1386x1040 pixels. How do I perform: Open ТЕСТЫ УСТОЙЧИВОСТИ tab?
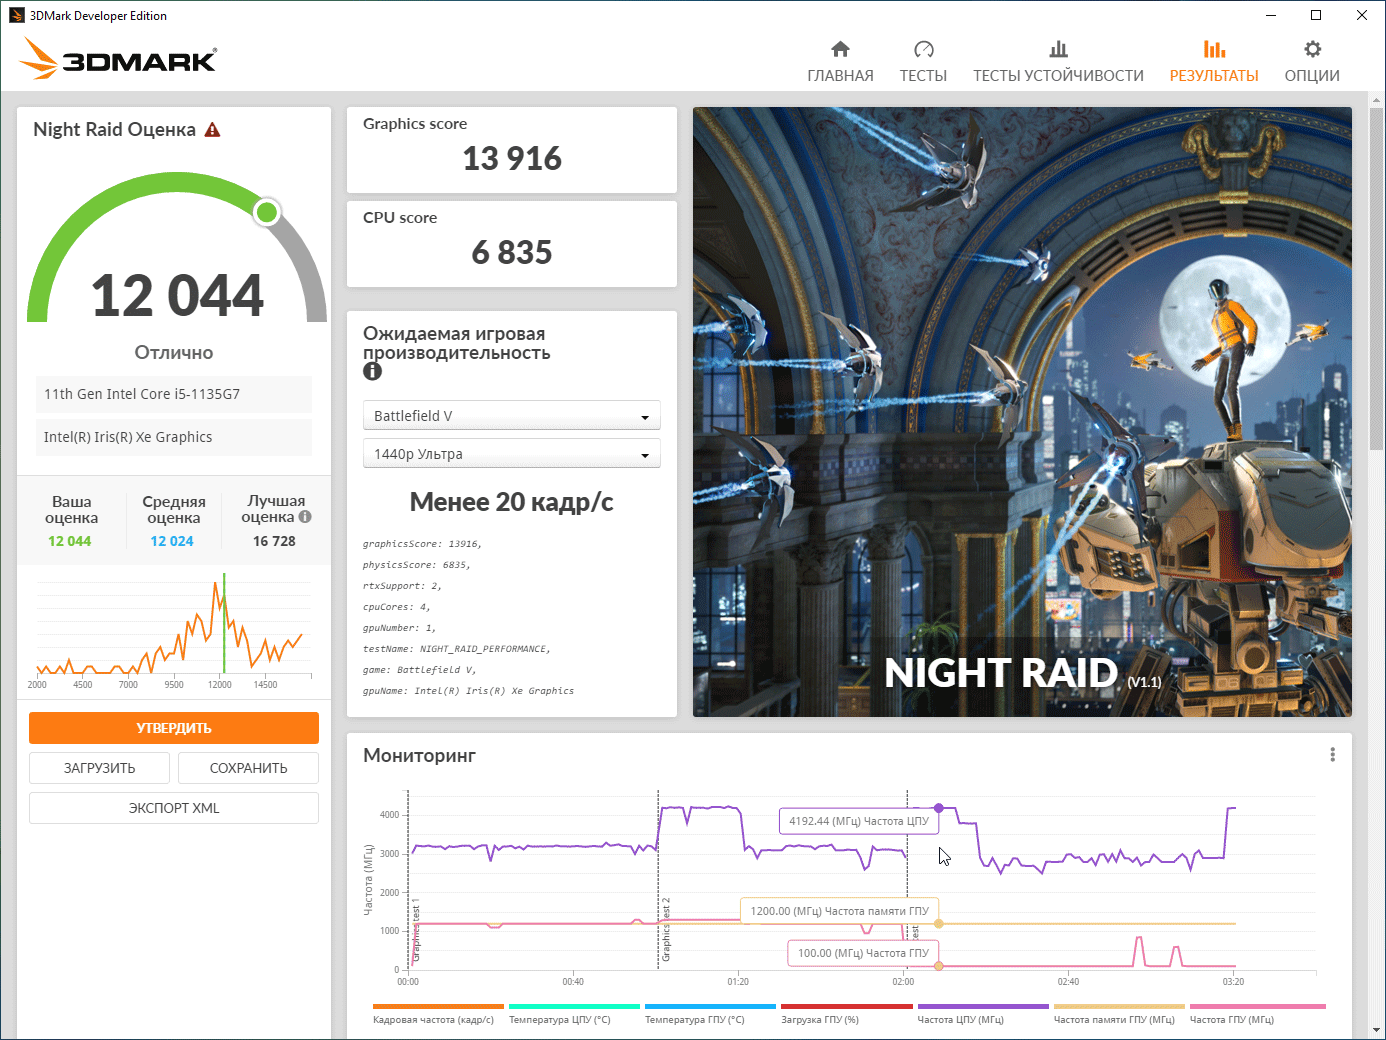coord(1058,62)
